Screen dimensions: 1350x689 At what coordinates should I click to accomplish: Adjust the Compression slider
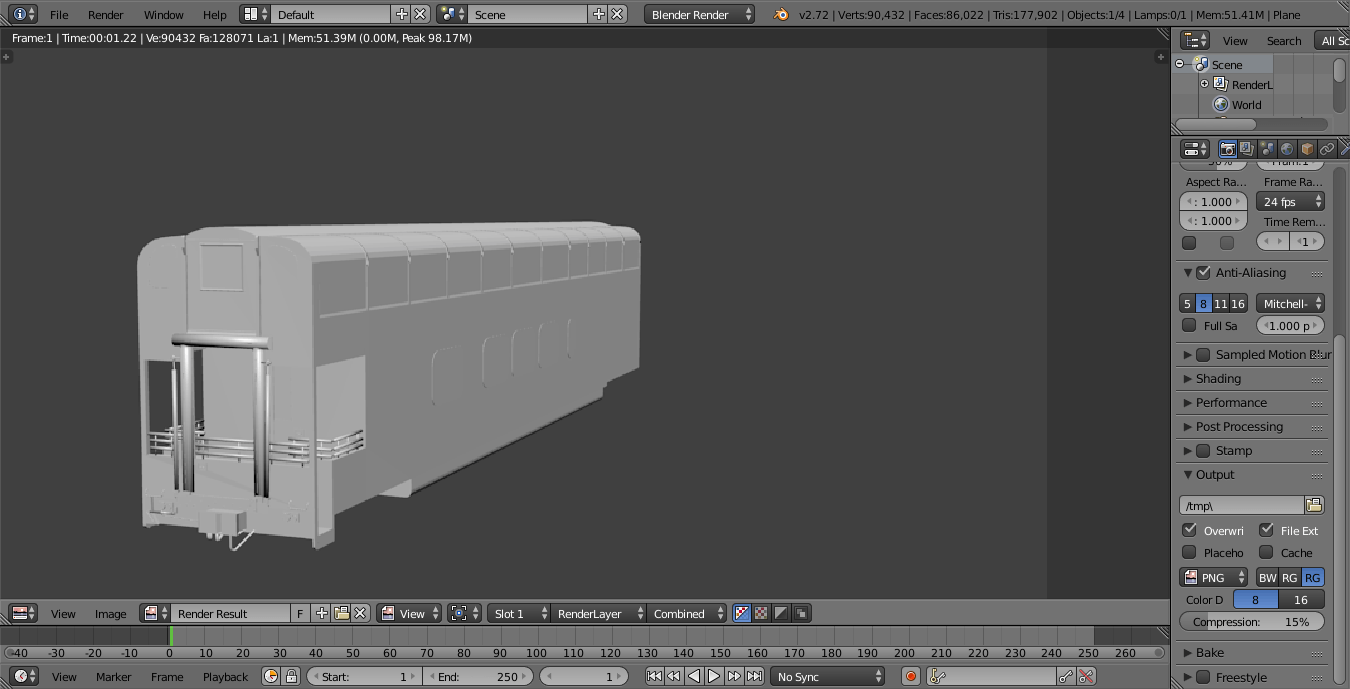tap(1252, 621)
